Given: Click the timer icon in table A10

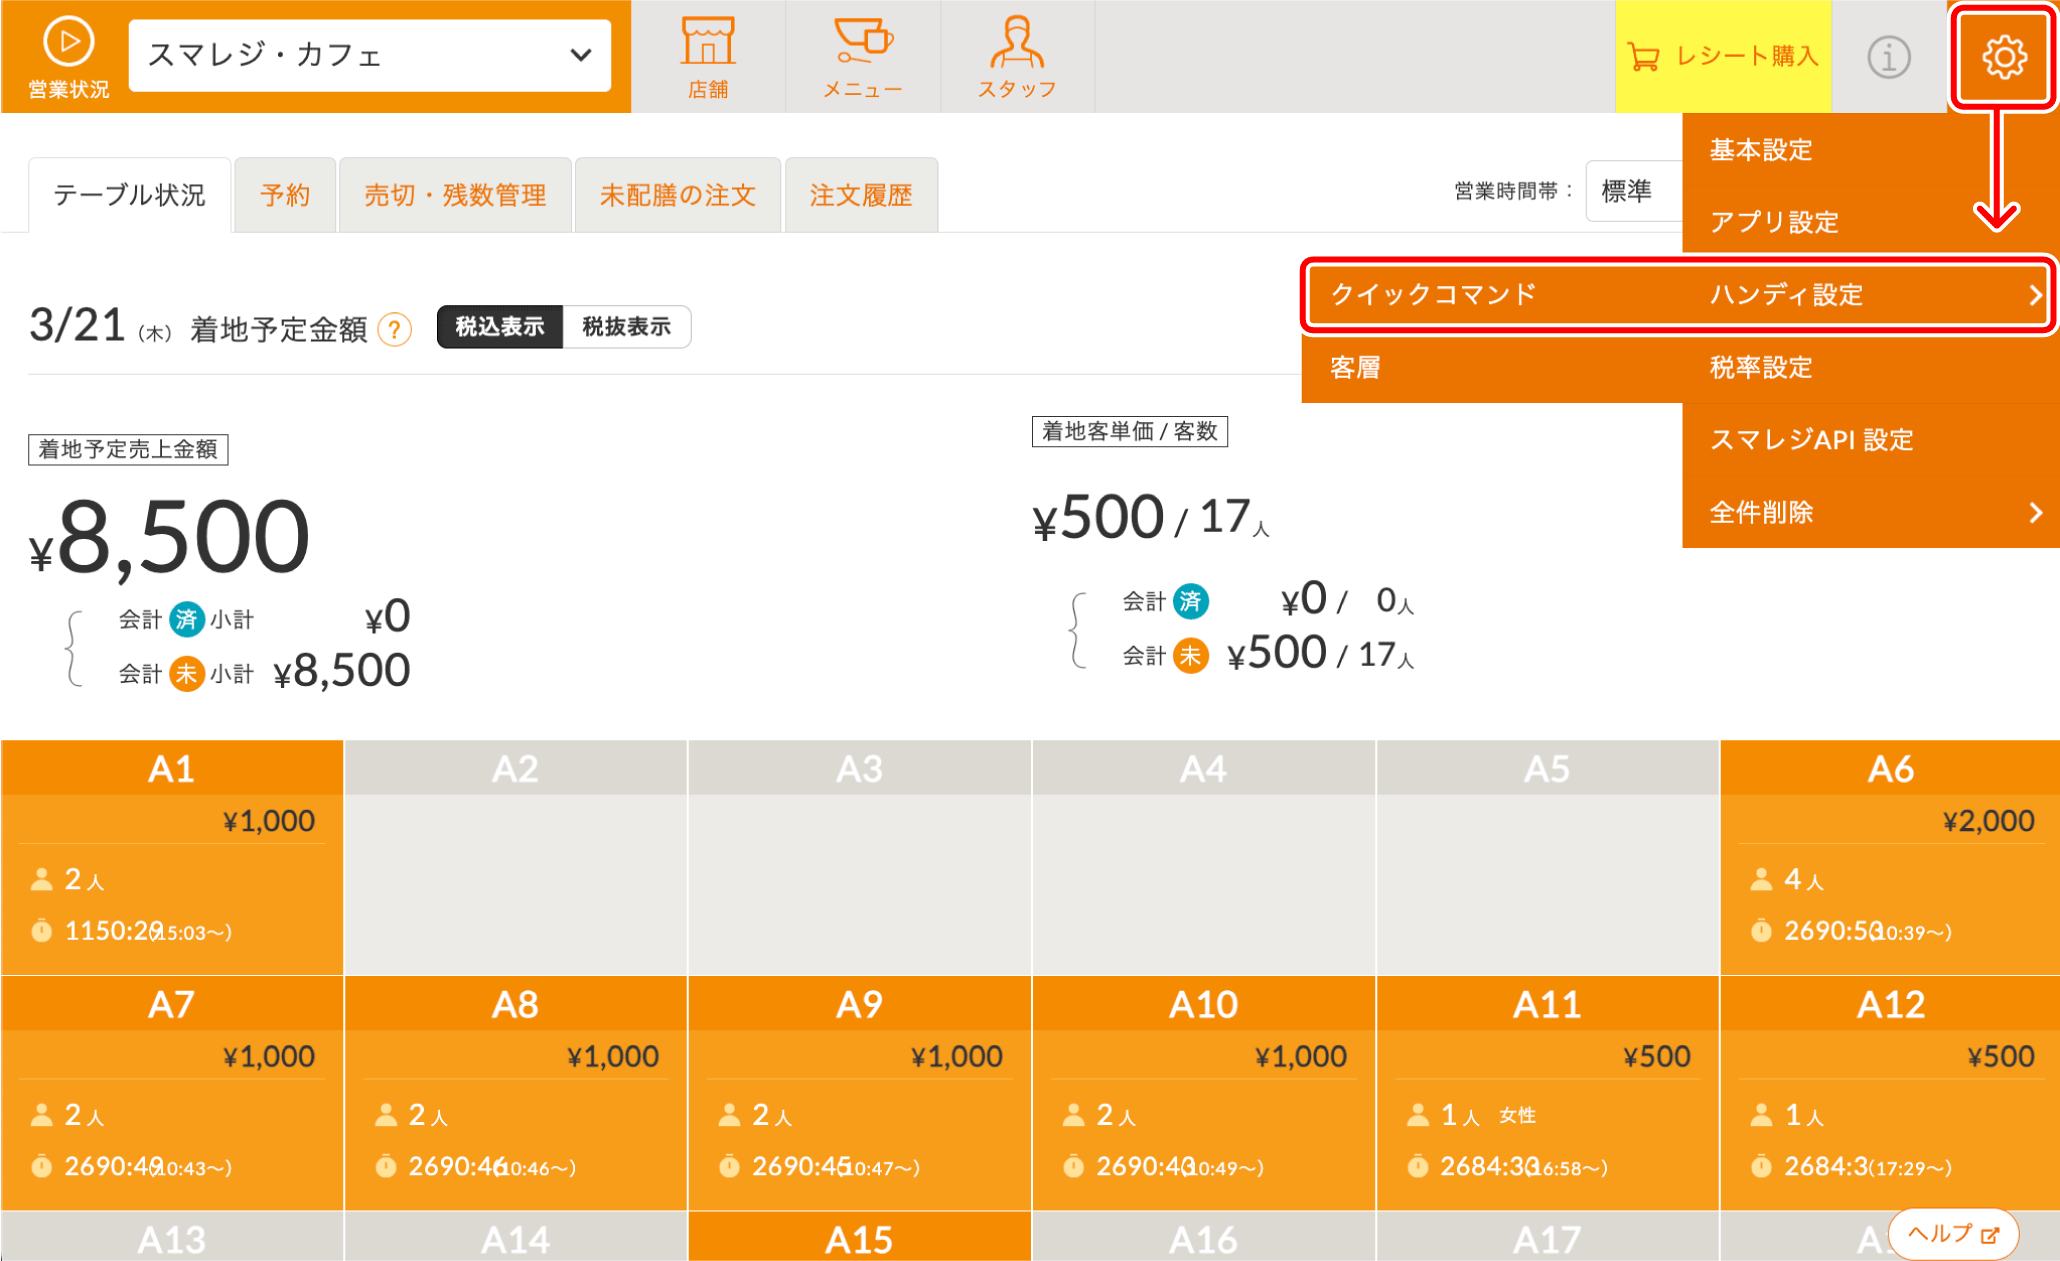Looking at the screenshot, I should (1074, 1167).
